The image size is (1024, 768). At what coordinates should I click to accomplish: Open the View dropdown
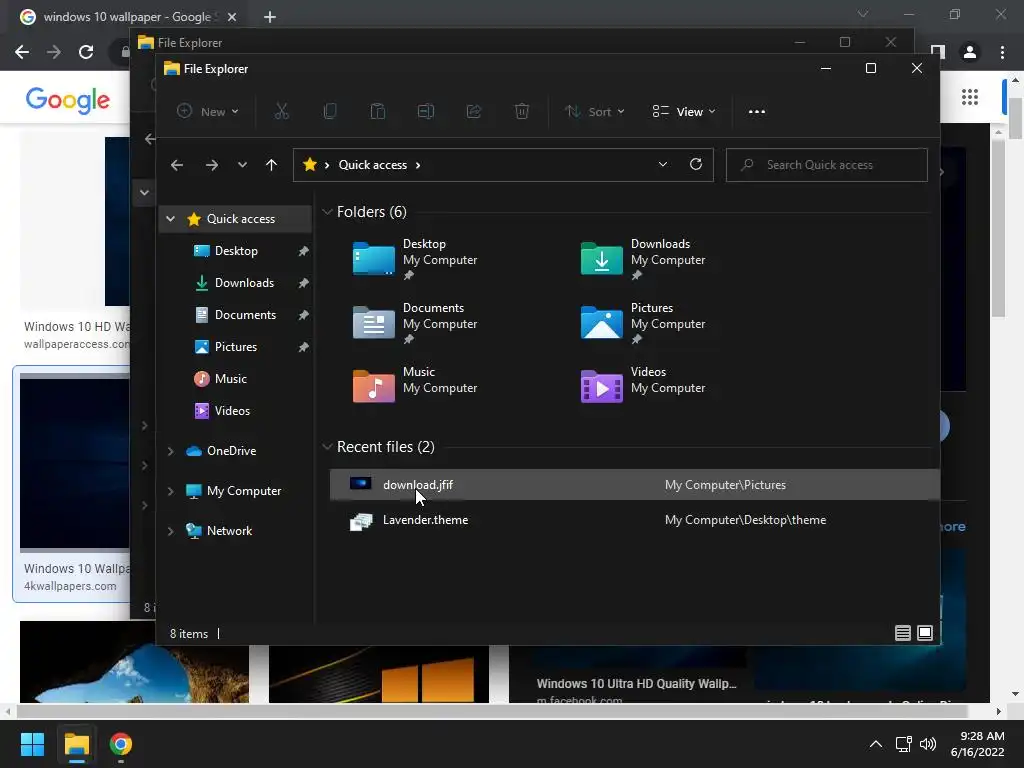click(684, 112)
